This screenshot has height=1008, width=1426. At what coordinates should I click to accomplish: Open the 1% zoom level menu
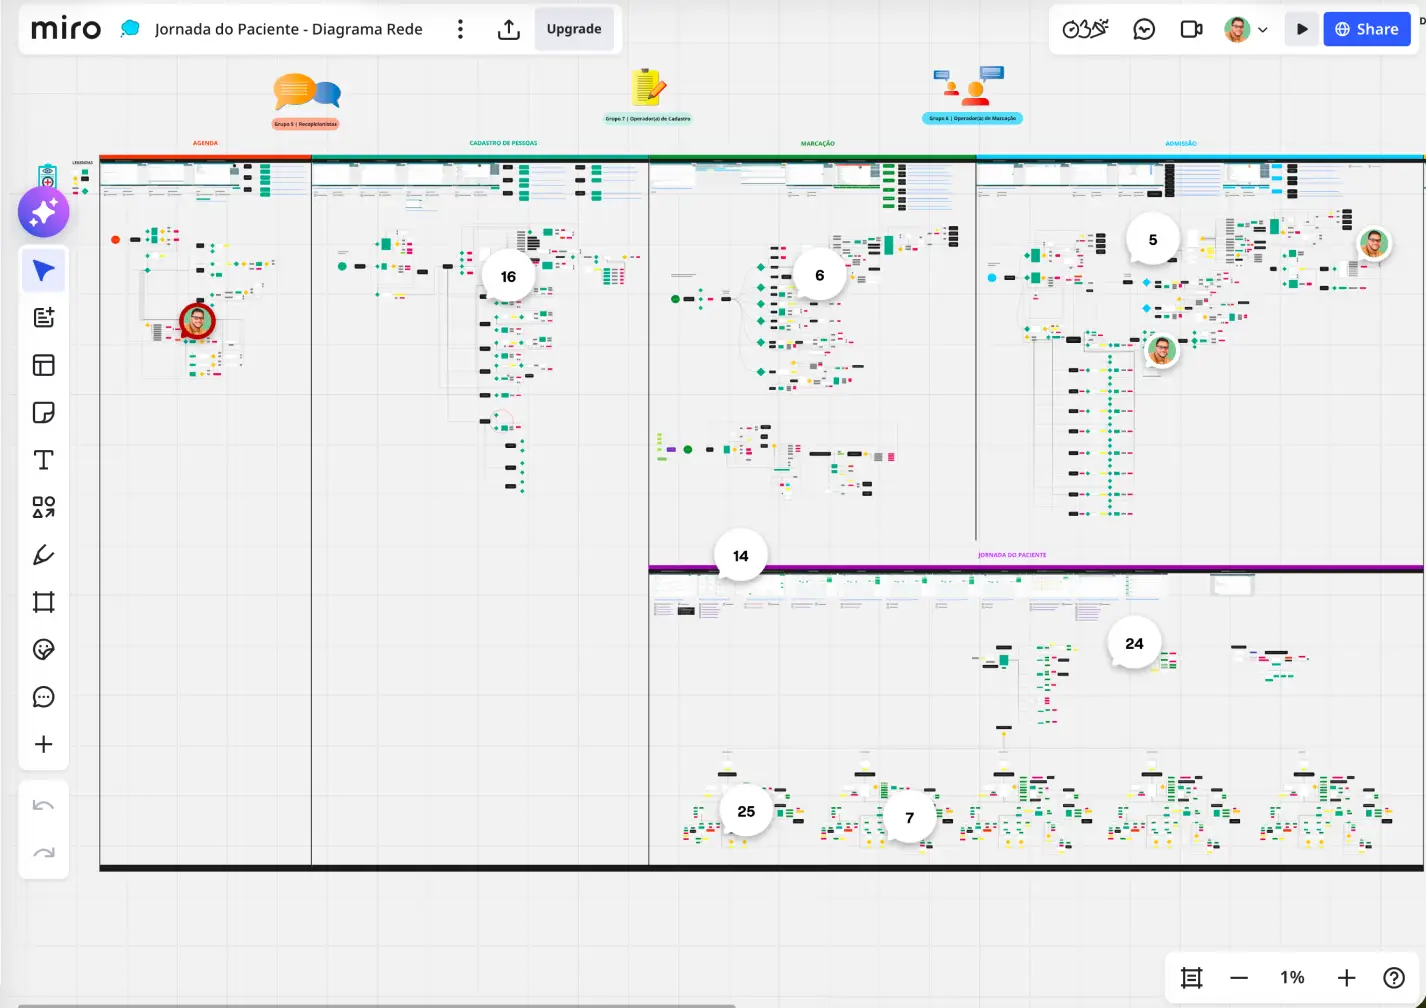pos(1292,977)
